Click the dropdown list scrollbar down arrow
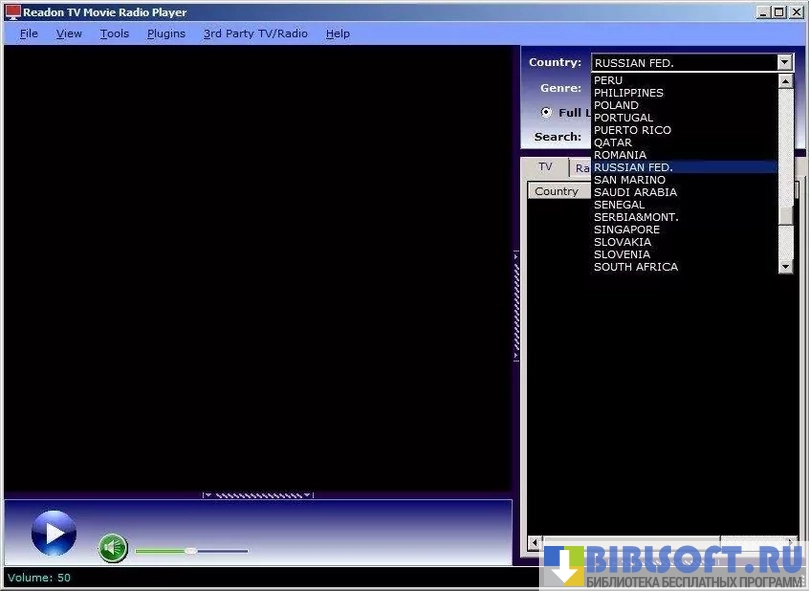The height and width of the screenshot is (591, 809). click(x=786, y=266)
